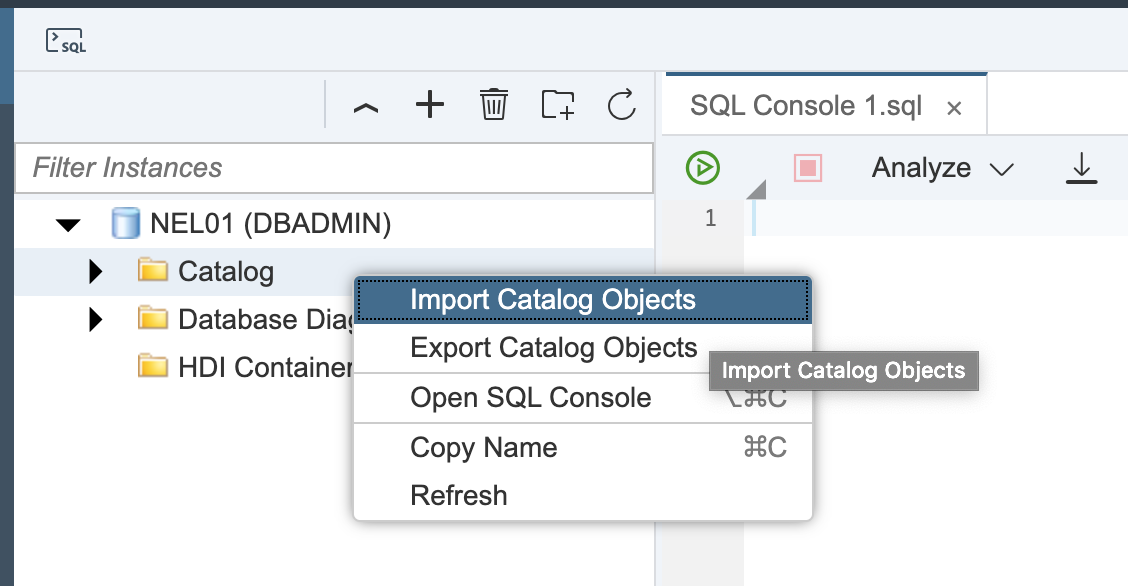The height and width of the screenshot is (586, 1128).
Task: Click the SQL console icon at top
Action: pyautogui.click(x=66, y=40)
